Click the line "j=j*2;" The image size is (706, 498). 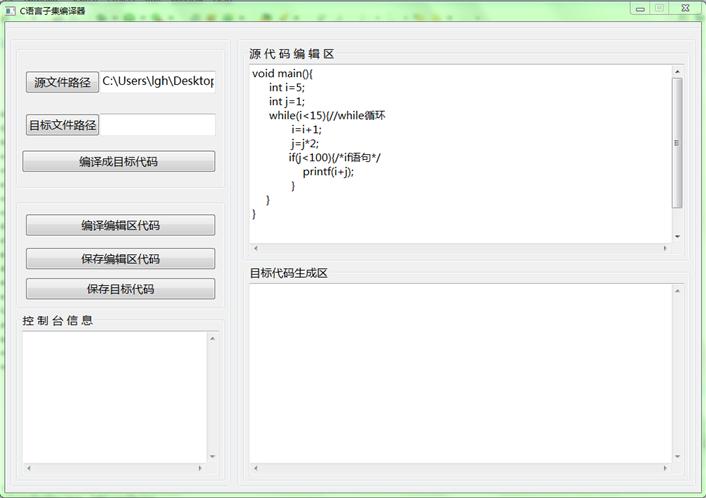305,144
